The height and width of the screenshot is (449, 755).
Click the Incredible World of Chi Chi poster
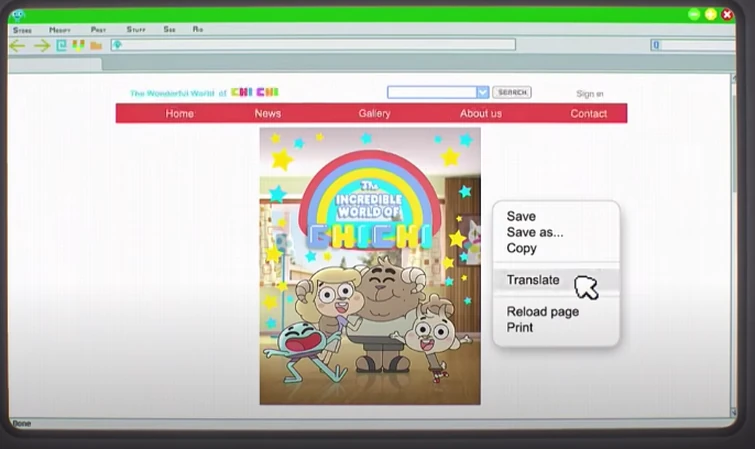370,266
